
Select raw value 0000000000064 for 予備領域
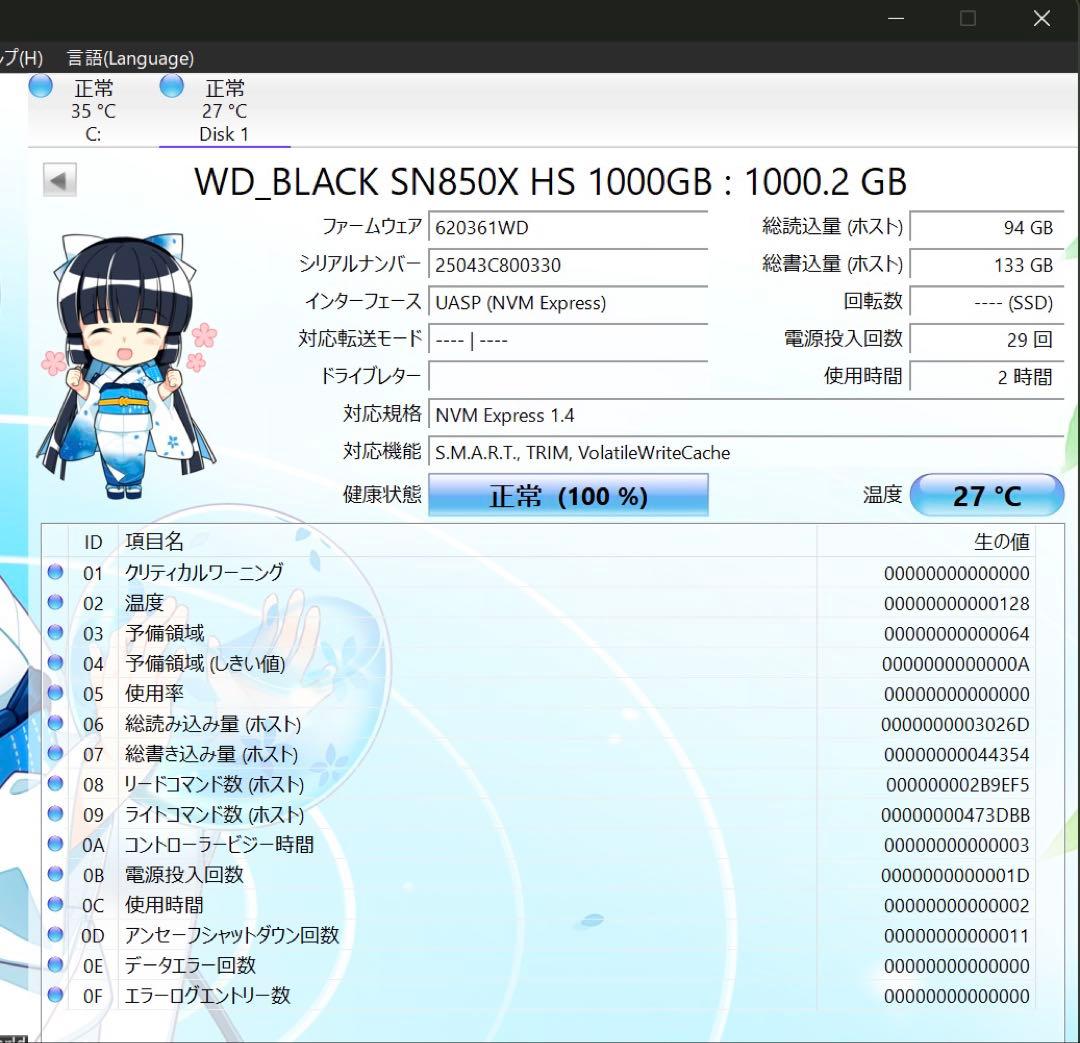[957, 634]
